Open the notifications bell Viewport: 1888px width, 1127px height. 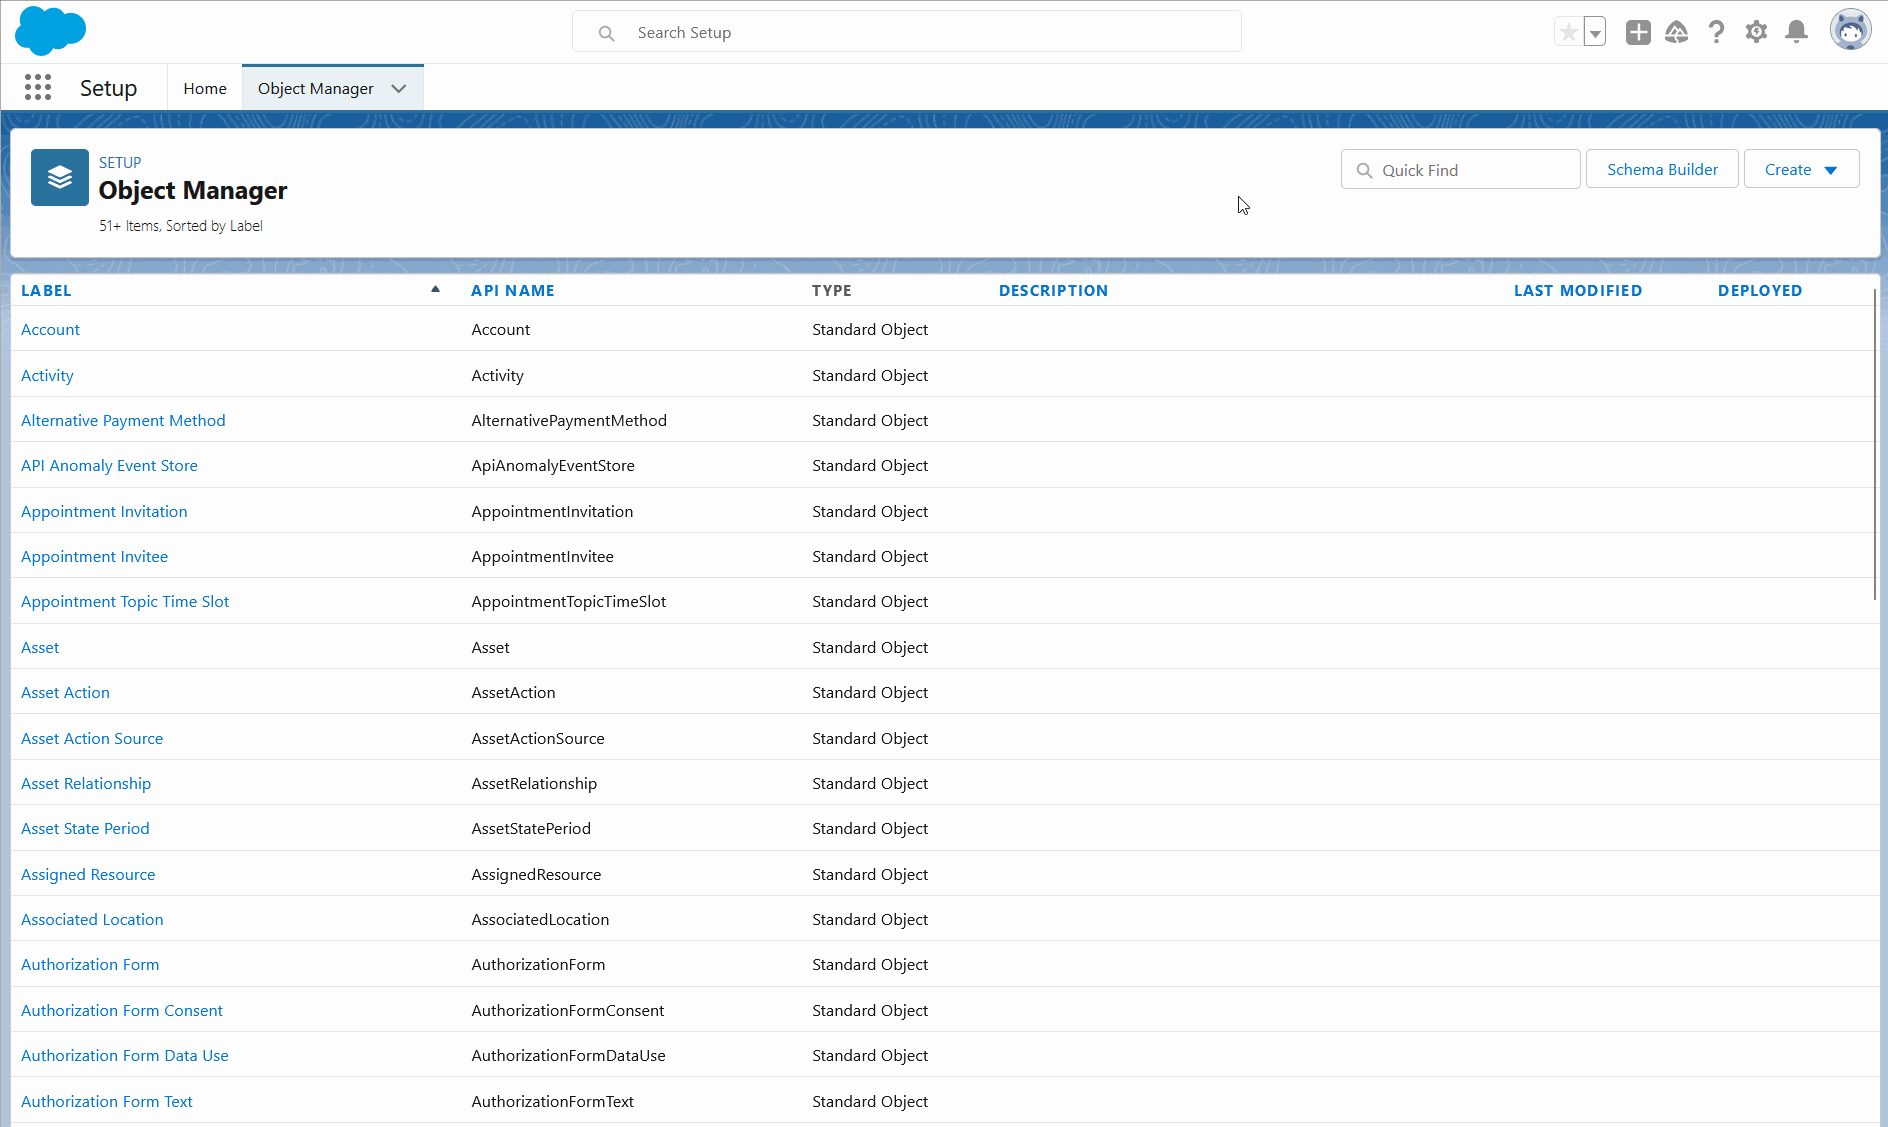coord(1797,32)
